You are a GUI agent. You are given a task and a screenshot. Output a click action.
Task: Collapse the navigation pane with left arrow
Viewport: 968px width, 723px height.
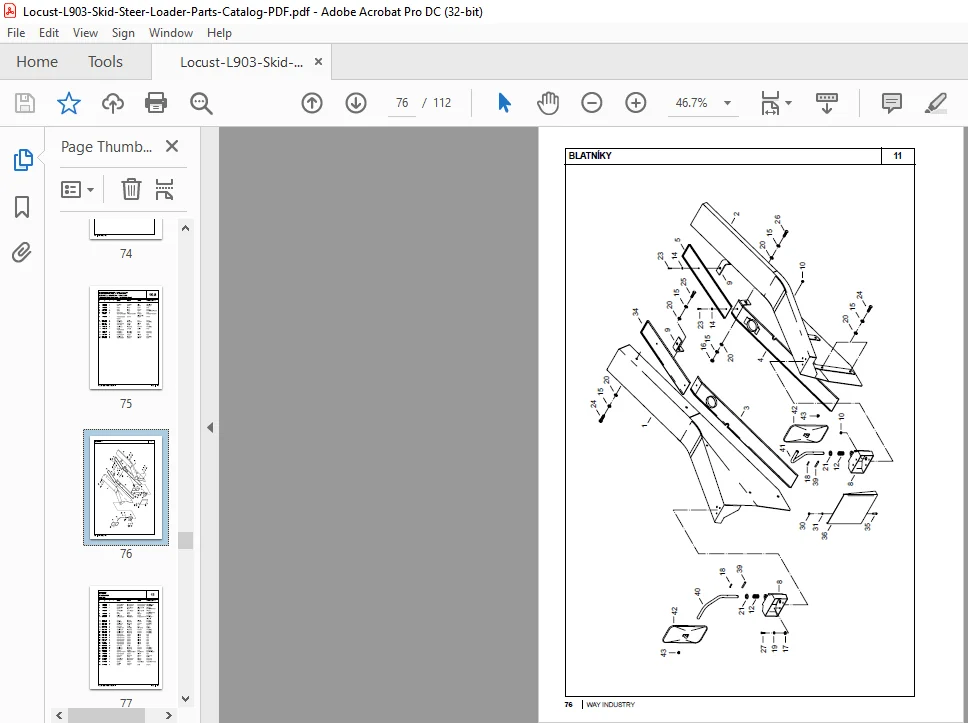tap(210, 427)
